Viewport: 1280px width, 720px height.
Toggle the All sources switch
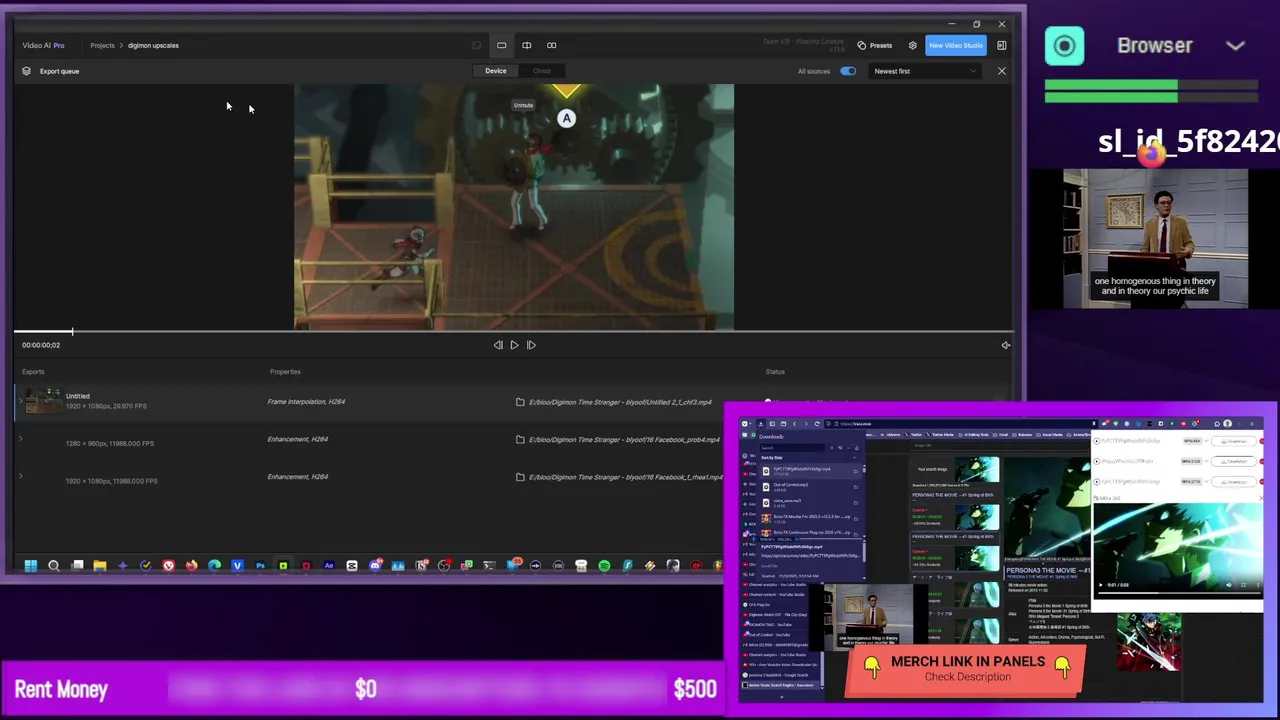848,71
